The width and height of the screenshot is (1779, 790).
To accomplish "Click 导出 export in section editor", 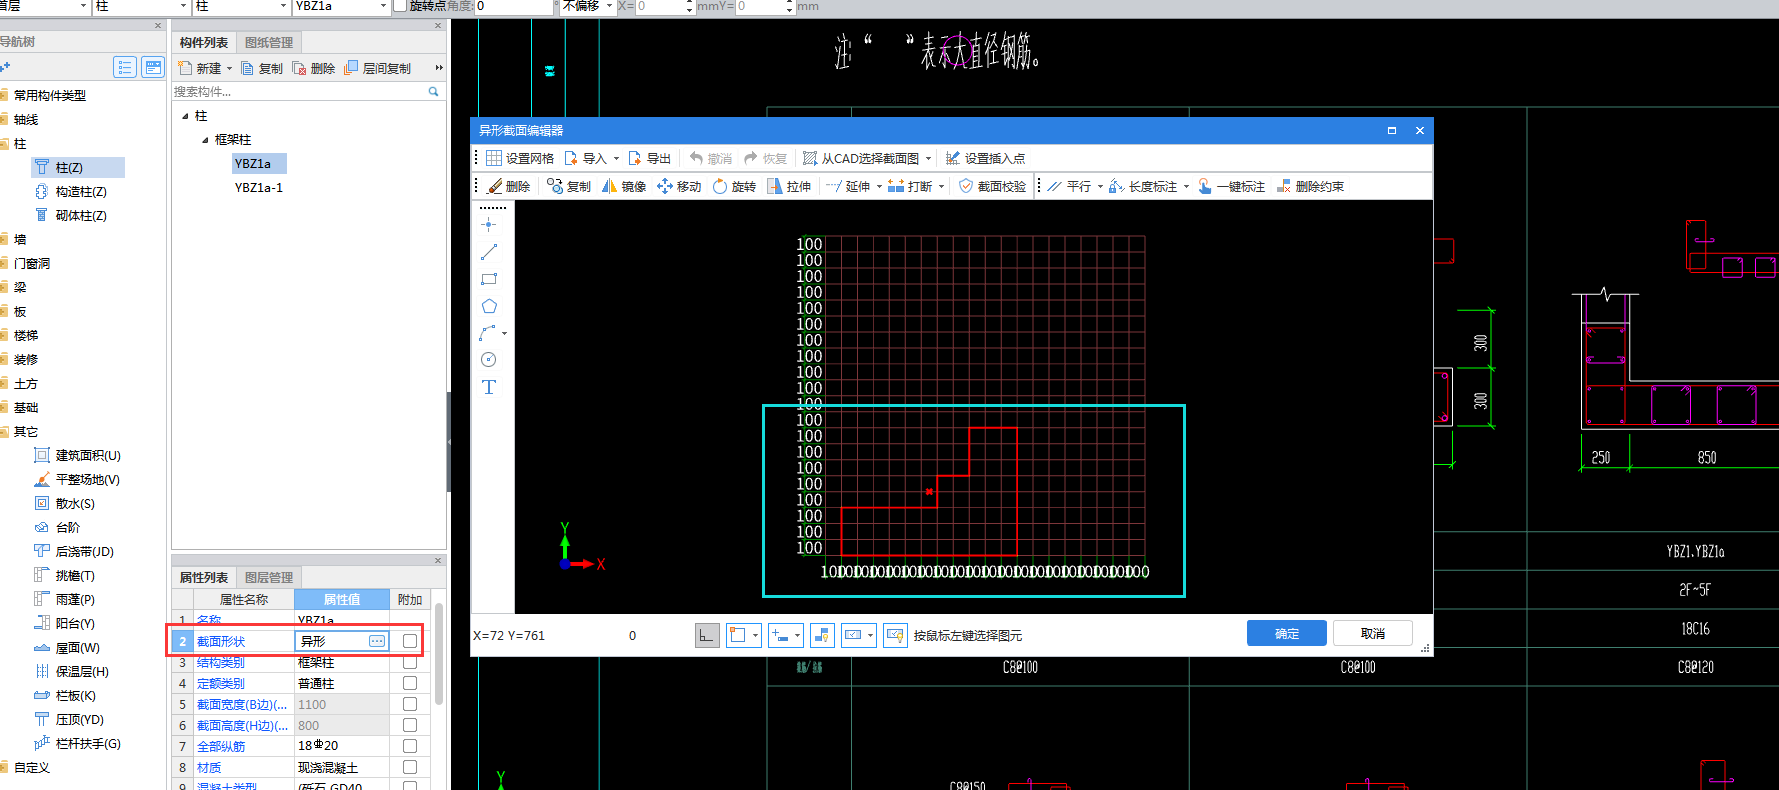I will coord(649,158).
